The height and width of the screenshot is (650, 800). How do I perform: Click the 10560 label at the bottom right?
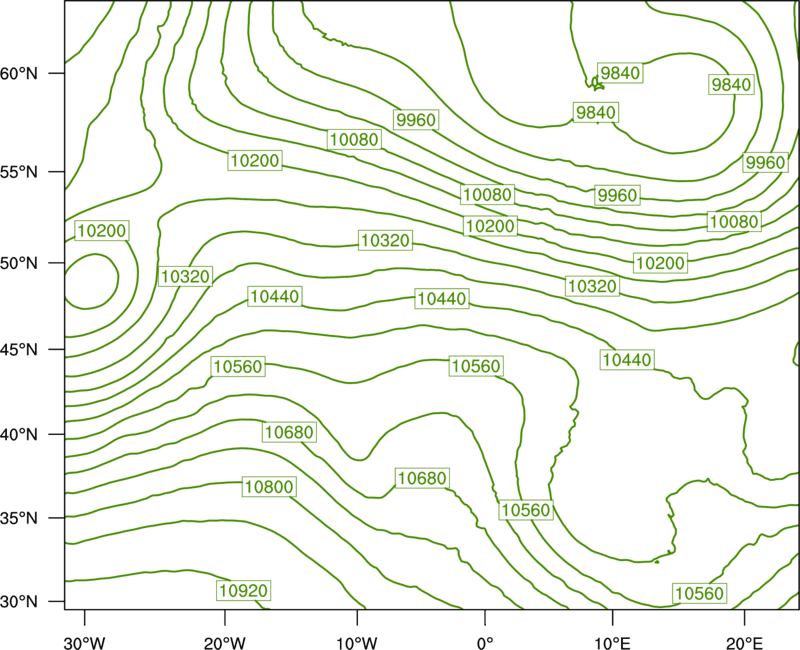(x=699, y=593)
